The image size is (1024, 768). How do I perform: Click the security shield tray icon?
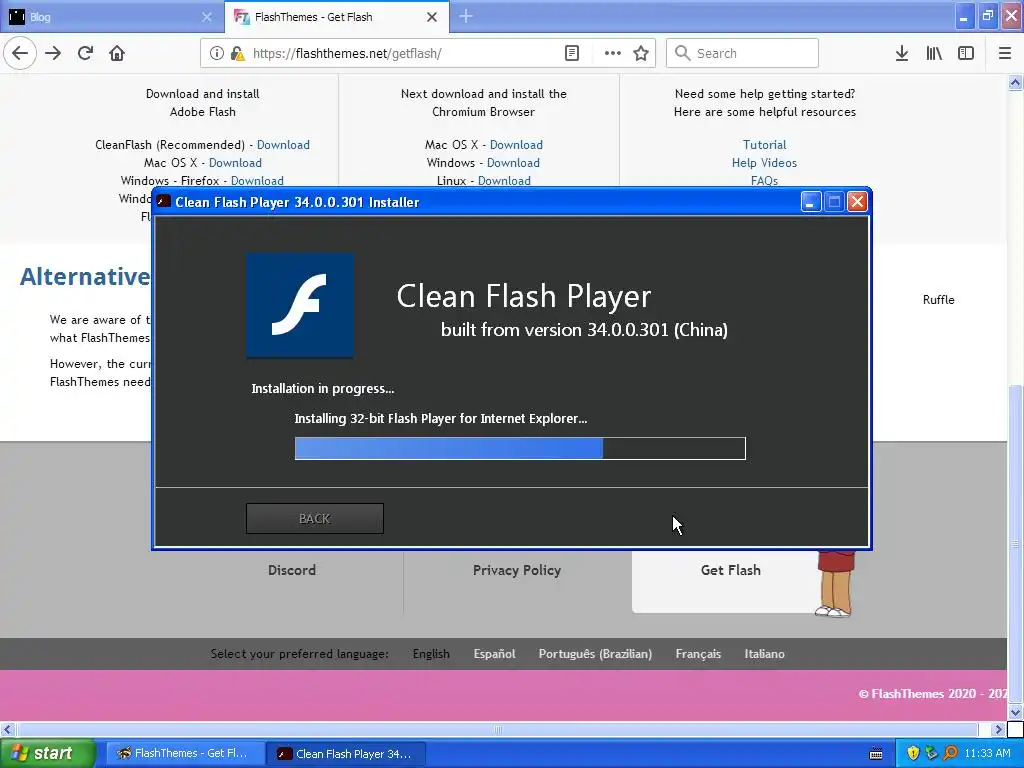click(913, 753)
